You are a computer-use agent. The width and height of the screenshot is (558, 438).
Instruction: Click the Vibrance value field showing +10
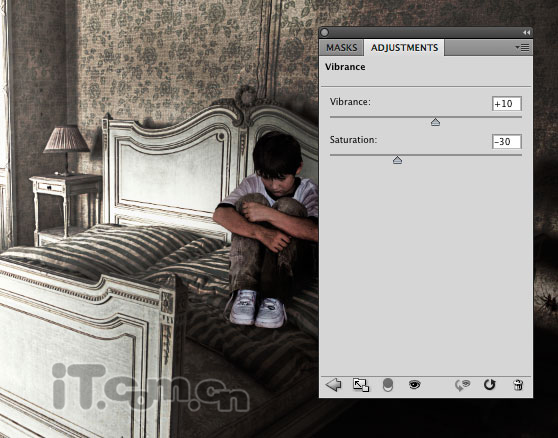coord(507,104)
